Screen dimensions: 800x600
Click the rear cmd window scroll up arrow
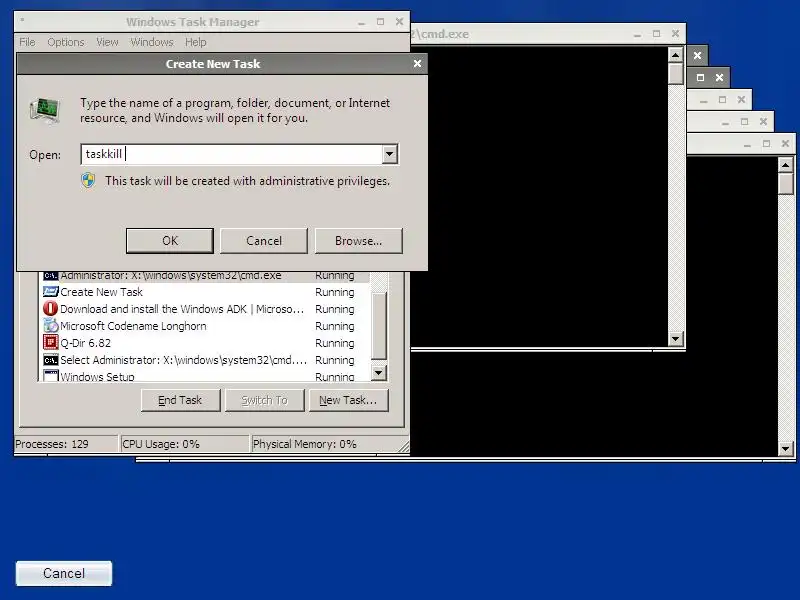click(785, 164)
